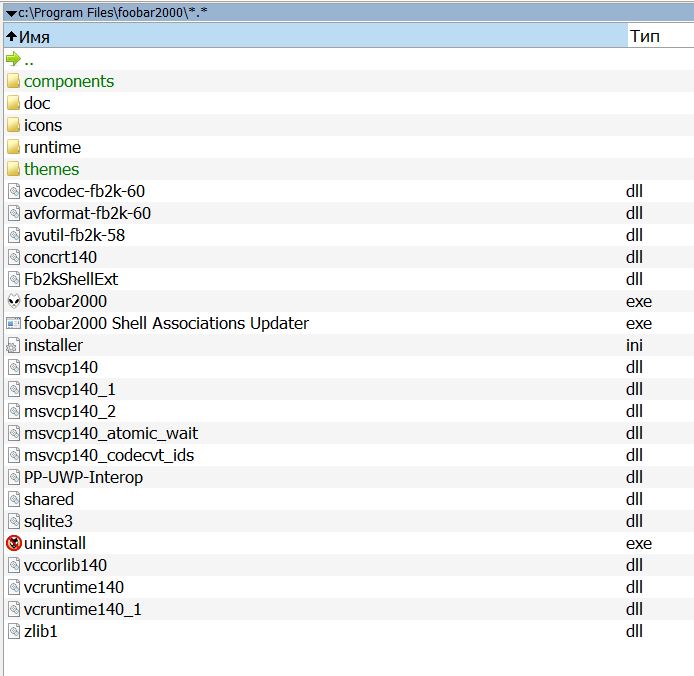The width and height of the screenshot is (694, 676).
Task: Select the runtime folder entry
Action: 52,147
